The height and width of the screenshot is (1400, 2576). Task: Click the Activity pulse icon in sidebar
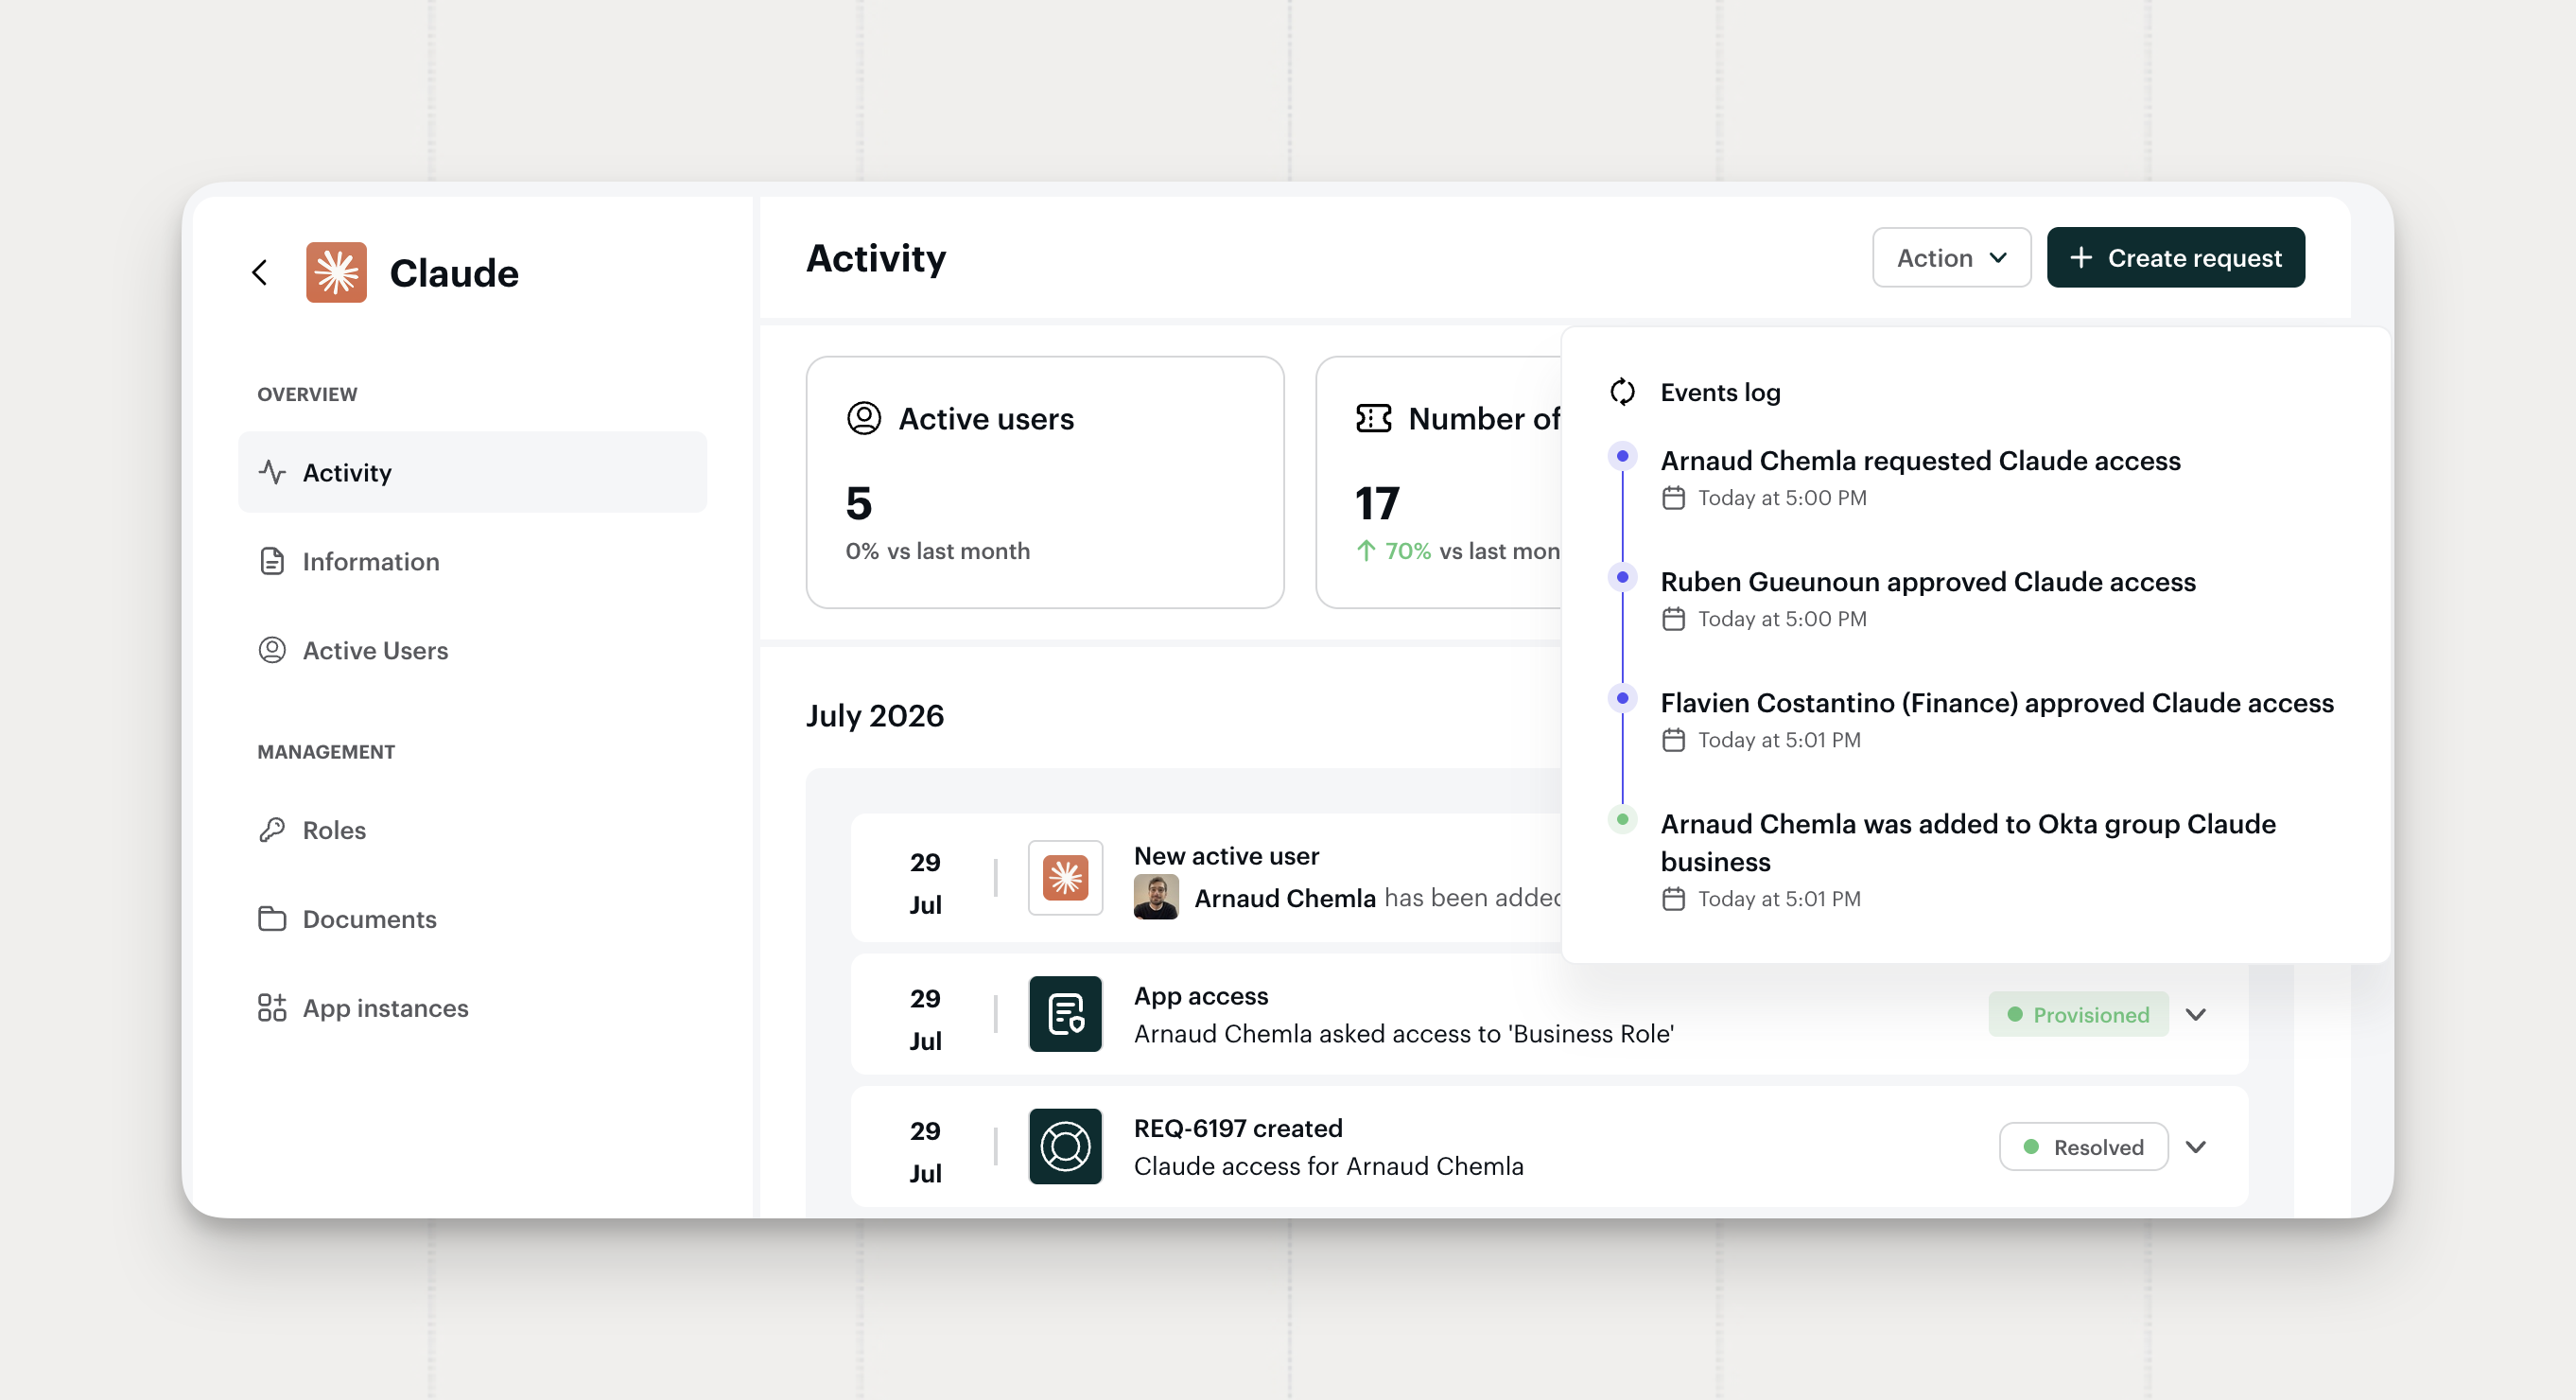(272, 472)
